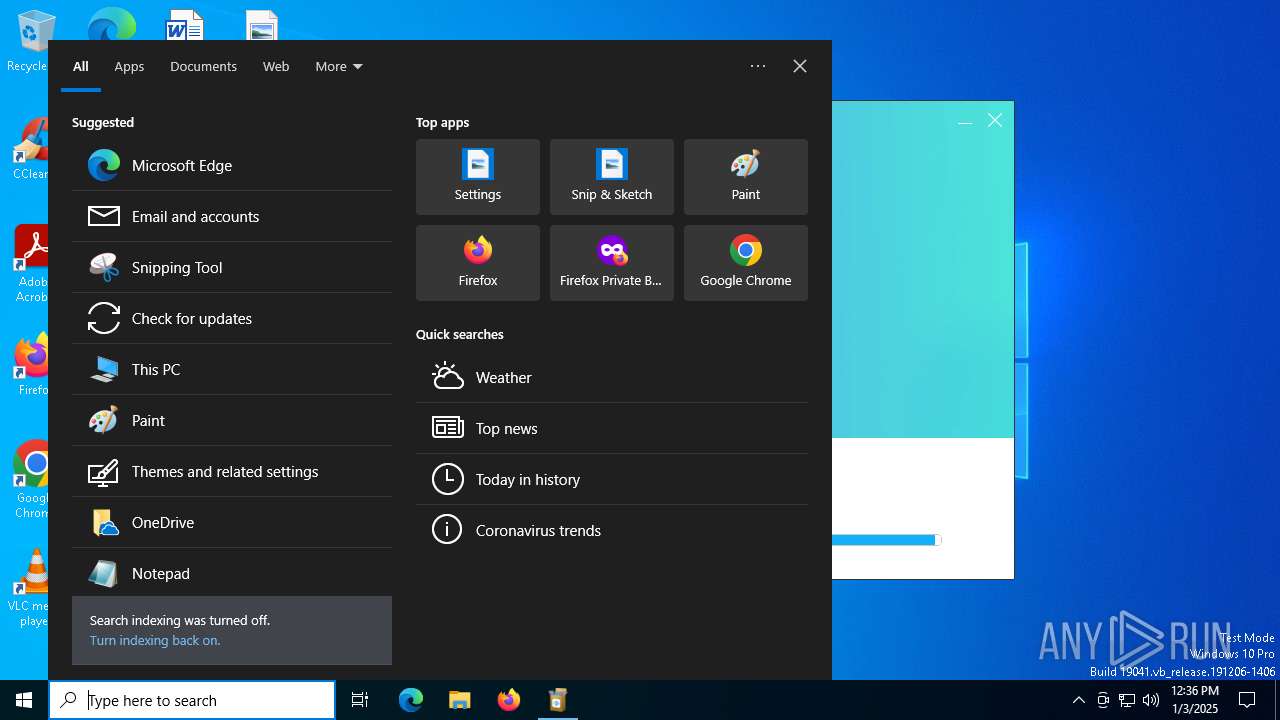Open This PC from Suggested list
1280x720 pixels.
pos(232,370)
